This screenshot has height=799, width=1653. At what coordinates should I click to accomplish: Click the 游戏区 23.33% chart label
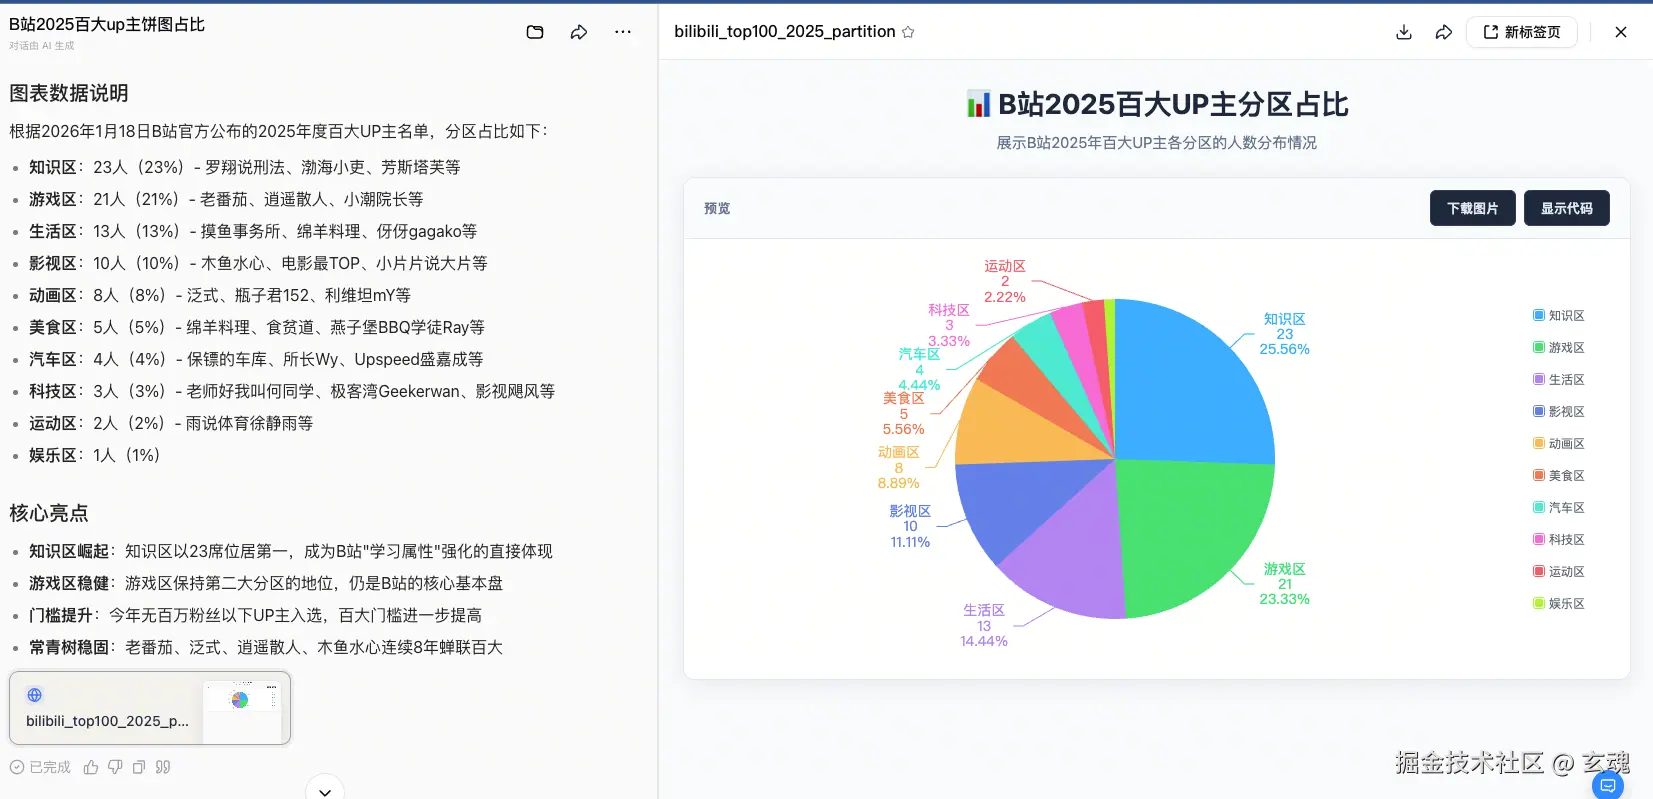pyautogui.click(x=1284, y=584)
